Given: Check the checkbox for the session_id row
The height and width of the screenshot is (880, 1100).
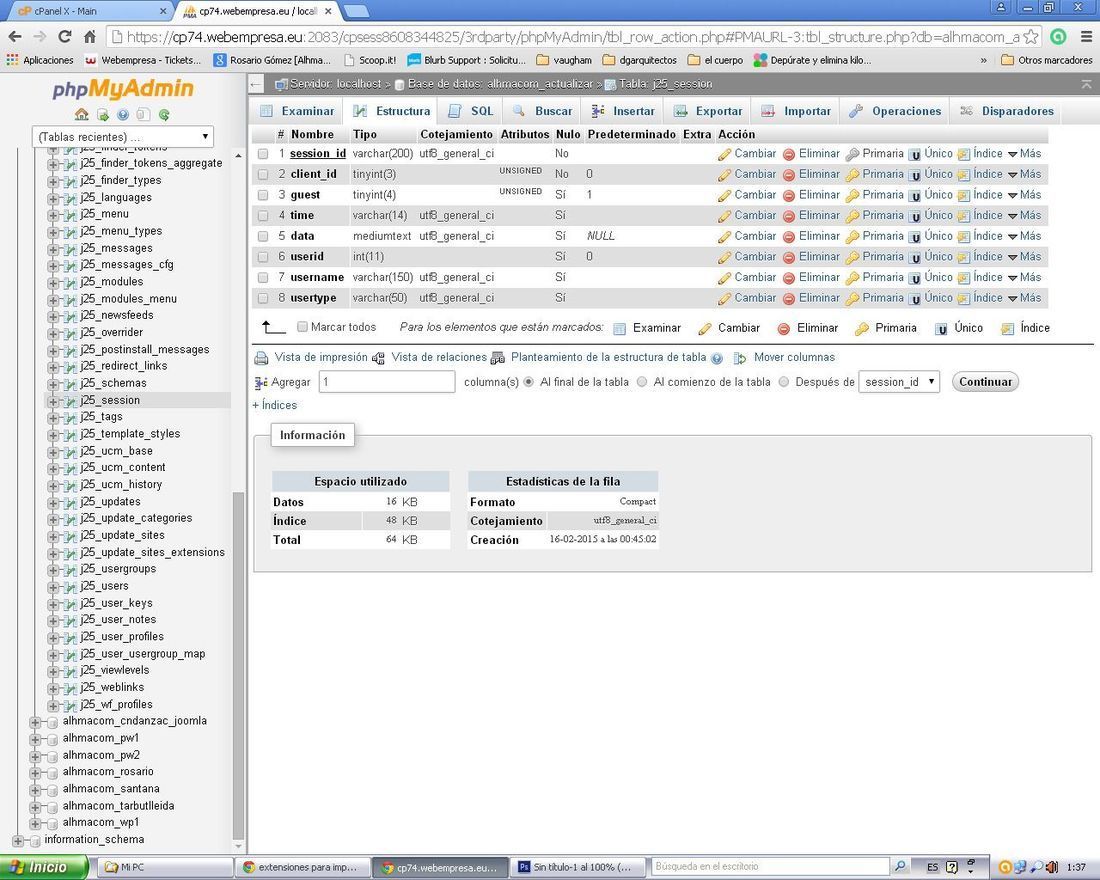Looking at the screenshot, I should tap(263, 154).
